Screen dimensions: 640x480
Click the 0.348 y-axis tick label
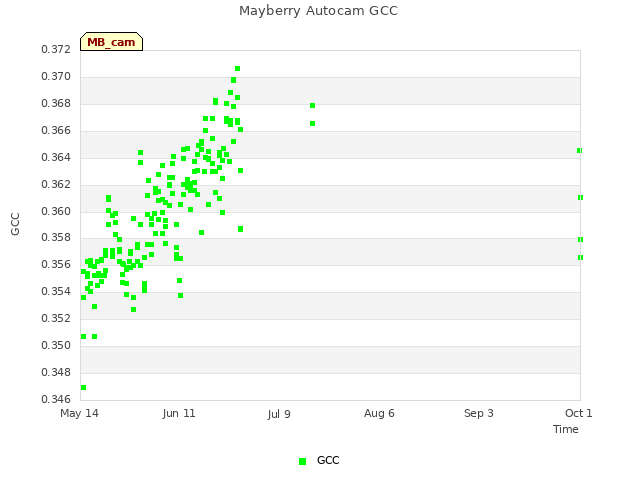point(56,372)
